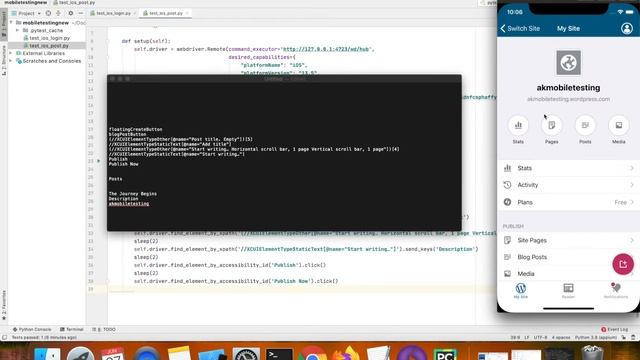Viewport: 640px width, 360px height.
Task: Go back via Switch Site
Action: click(x=520, y=29)
